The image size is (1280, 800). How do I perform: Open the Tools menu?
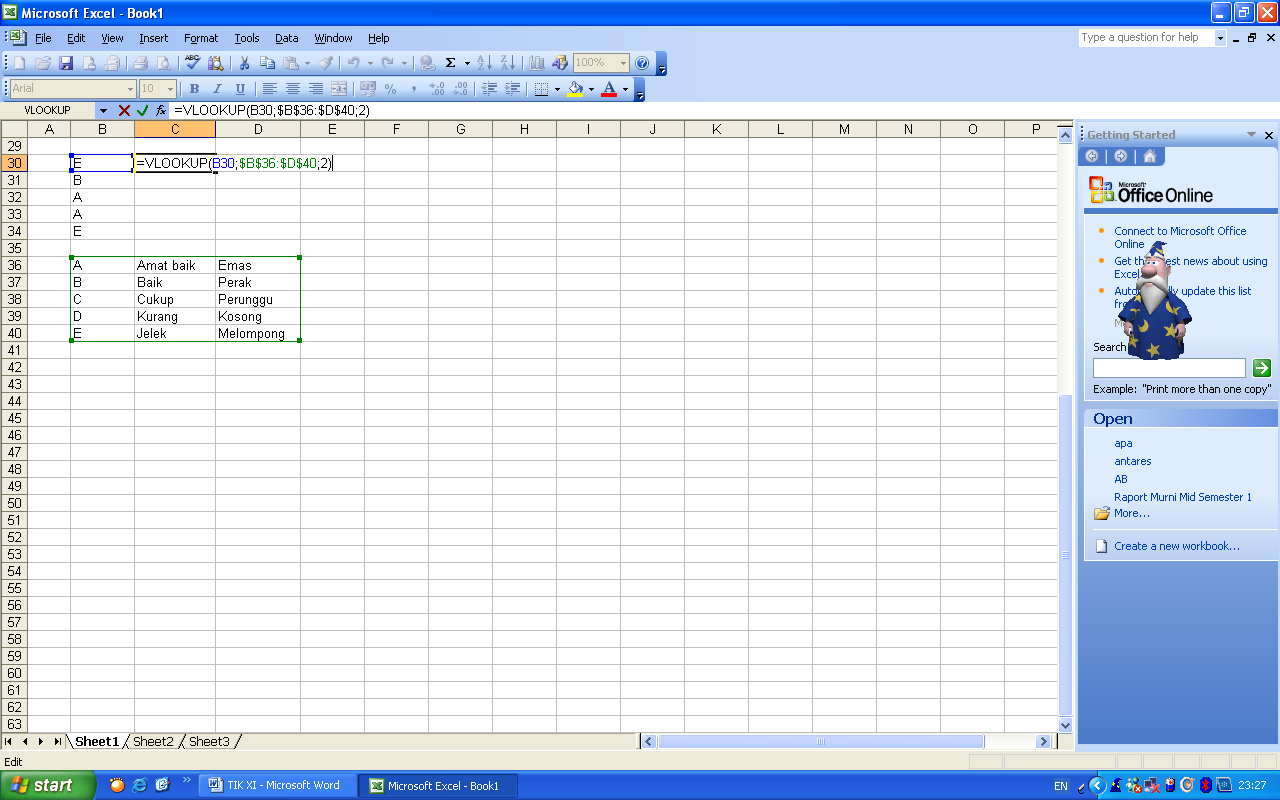click(247, 38)
